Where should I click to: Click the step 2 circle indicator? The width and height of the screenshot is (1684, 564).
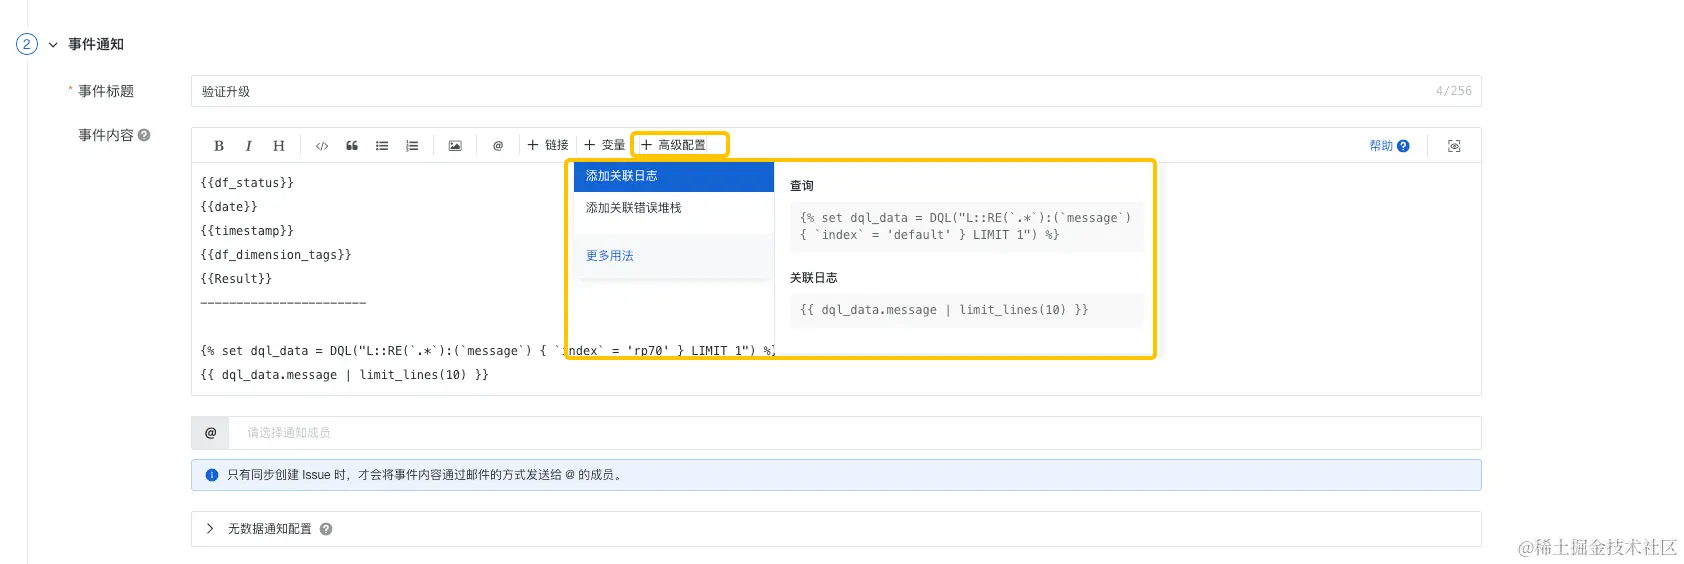pyautogui.click(x=27, y=44)
